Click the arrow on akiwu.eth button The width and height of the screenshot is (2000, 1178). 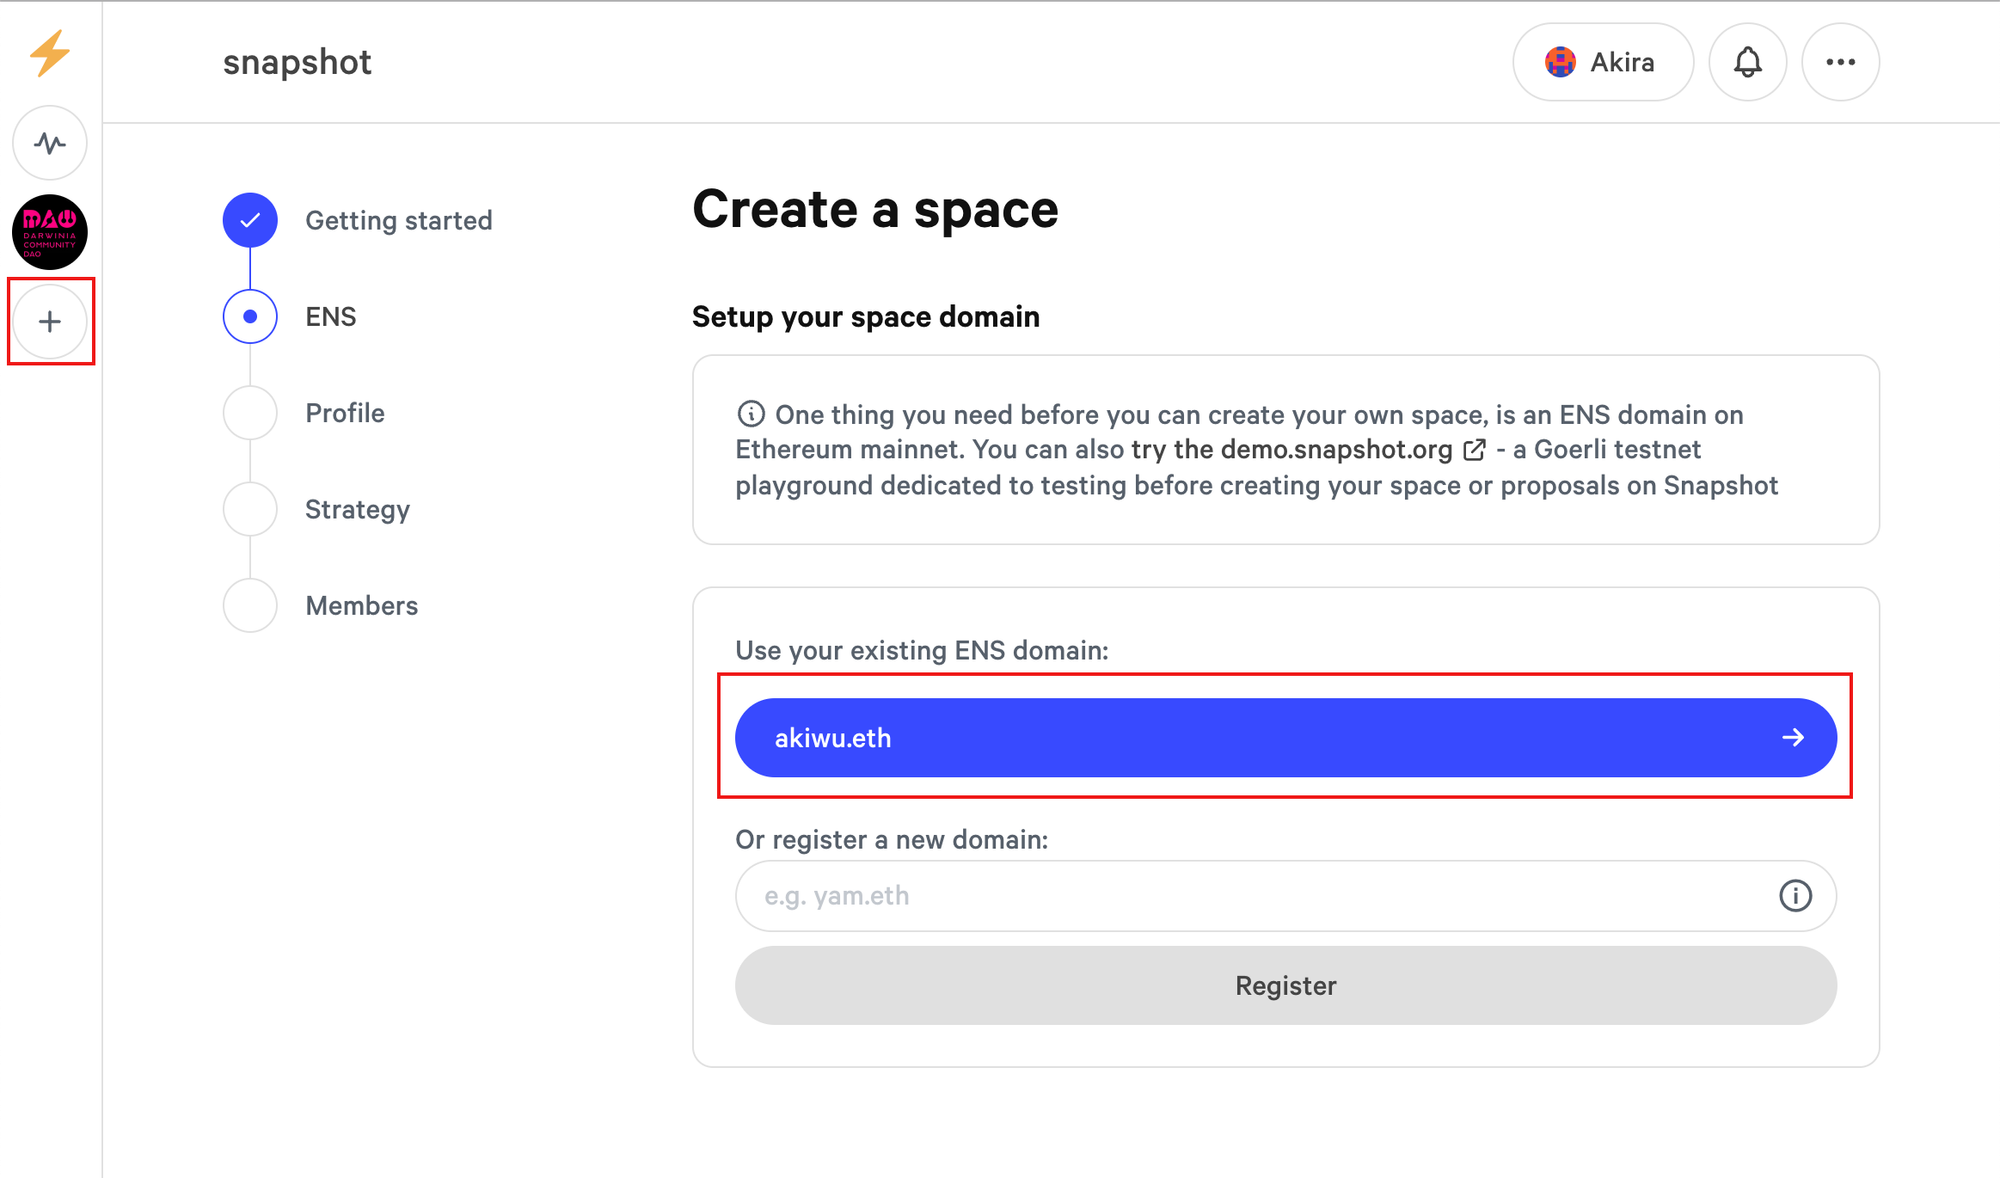pyautogui.click(x=1793, y=738)
